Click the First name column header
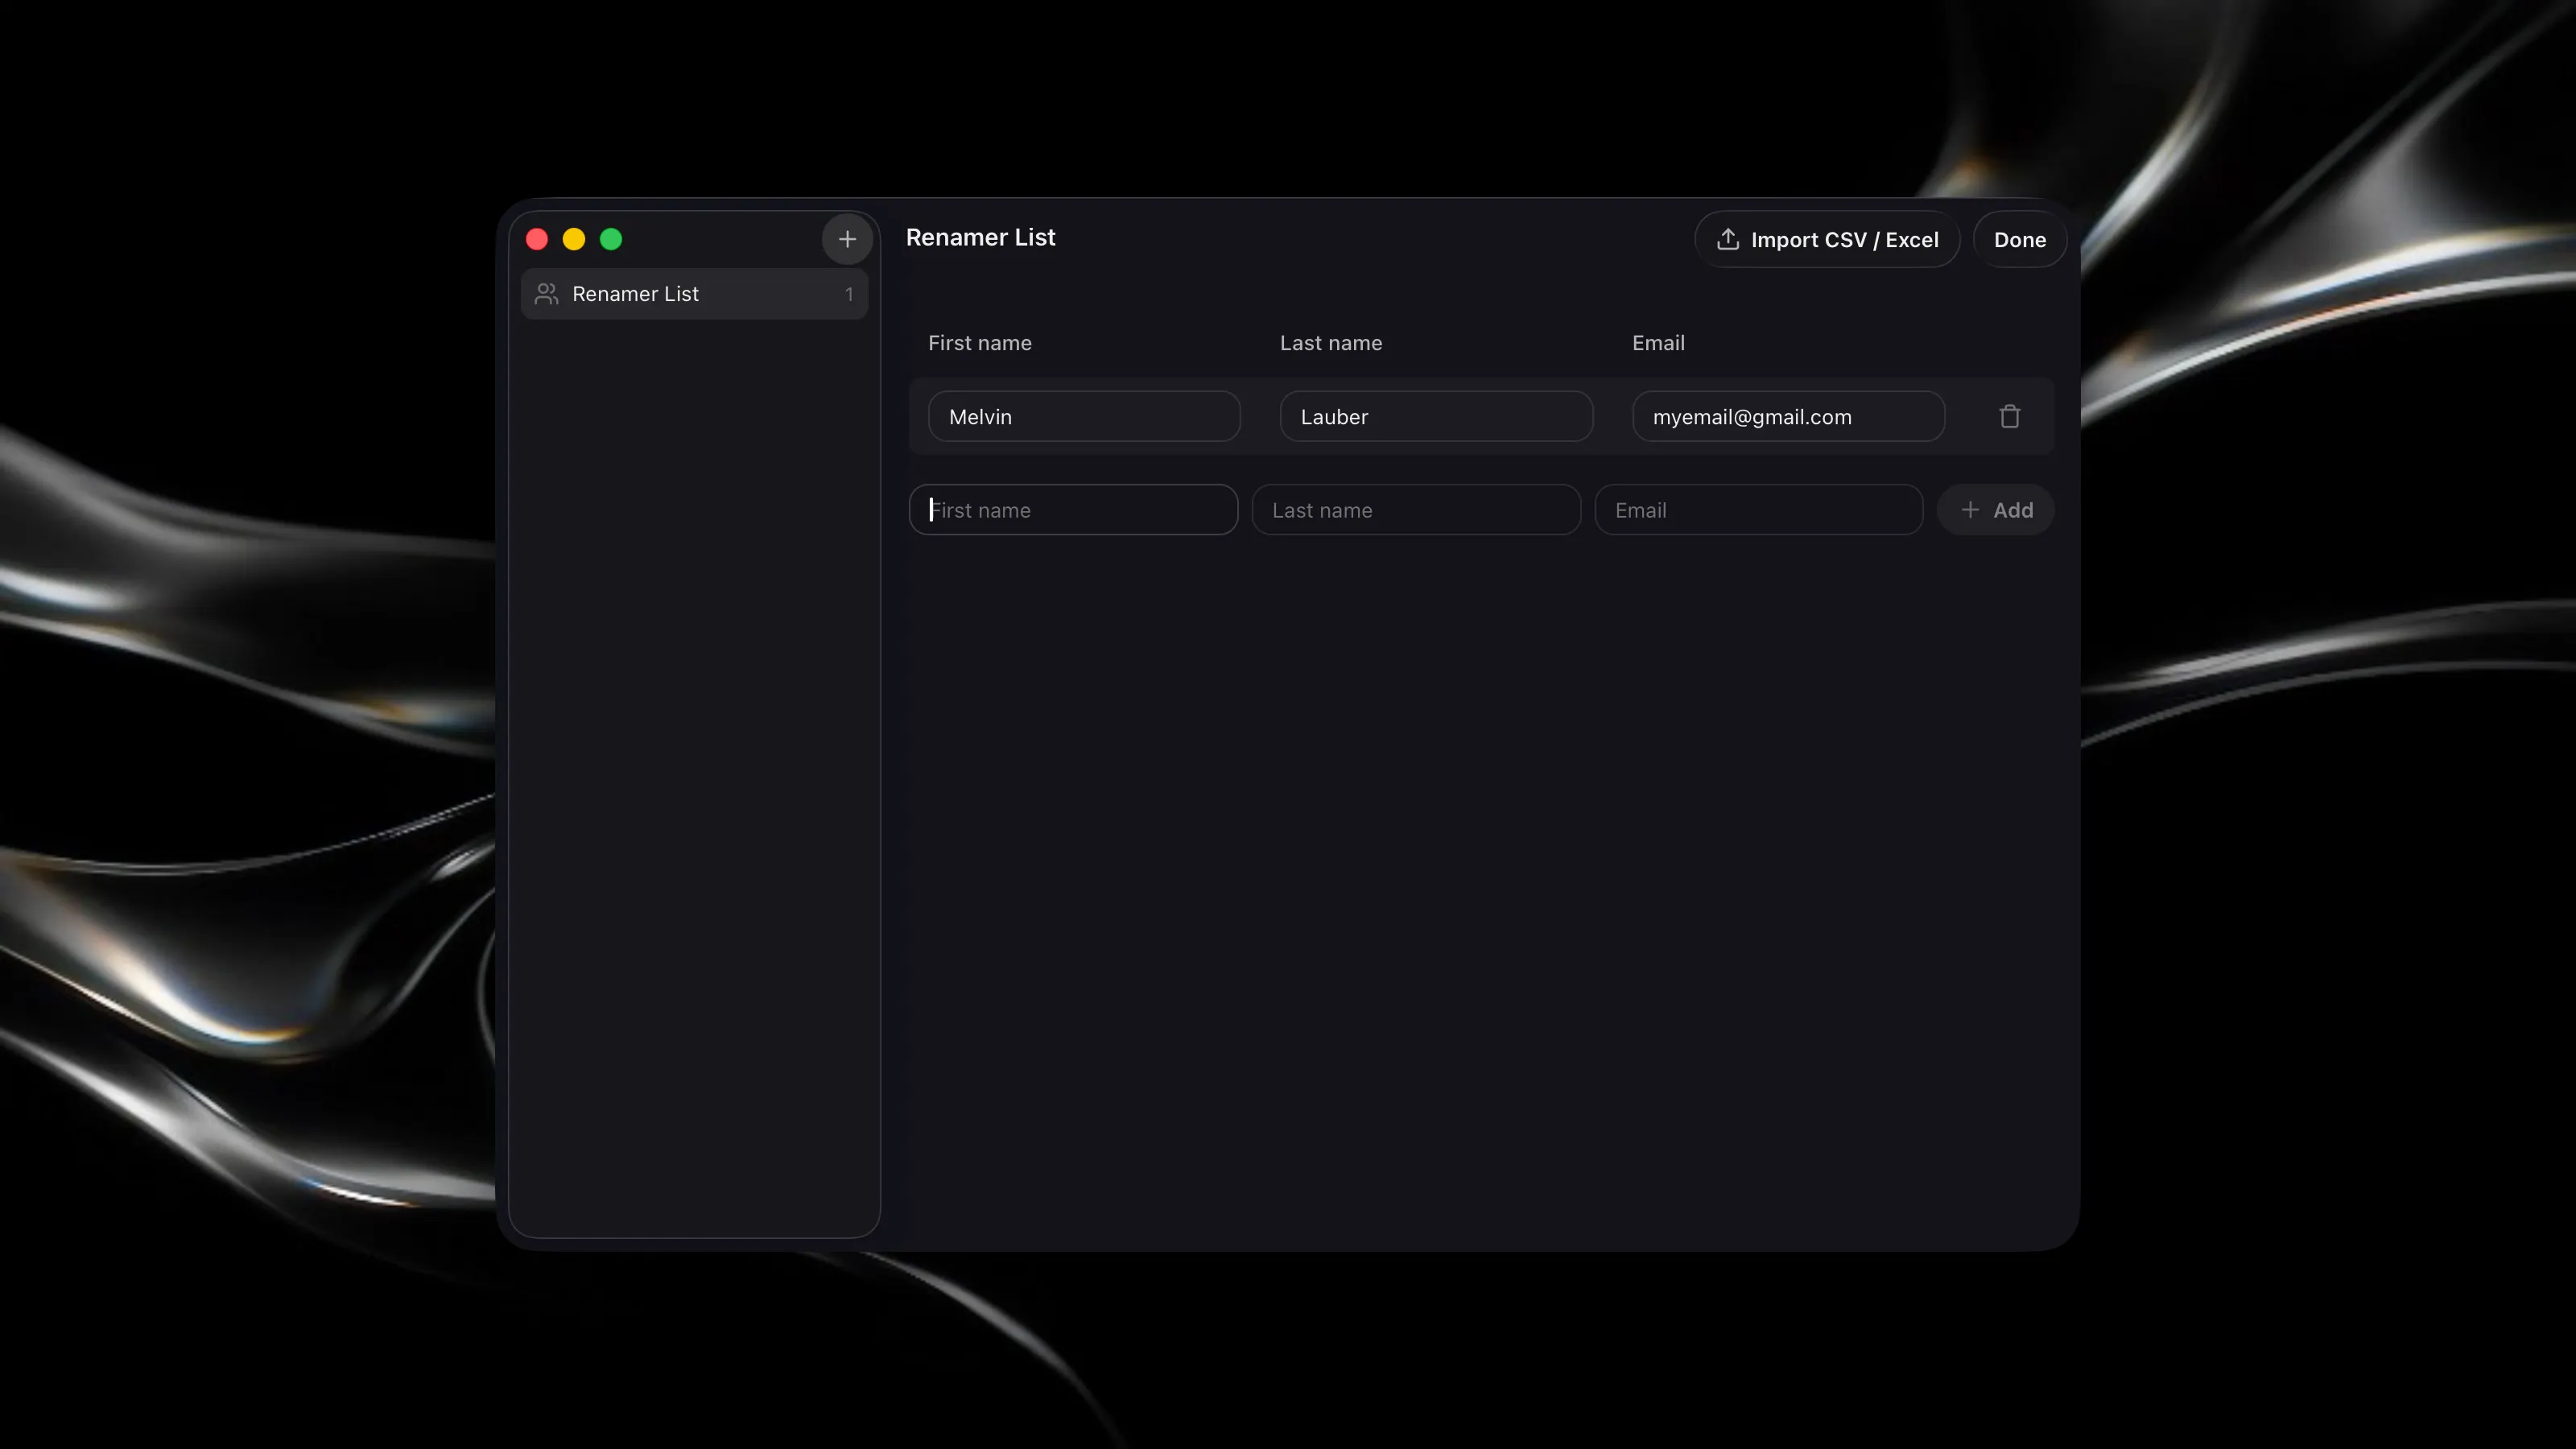 pos(979,343)
